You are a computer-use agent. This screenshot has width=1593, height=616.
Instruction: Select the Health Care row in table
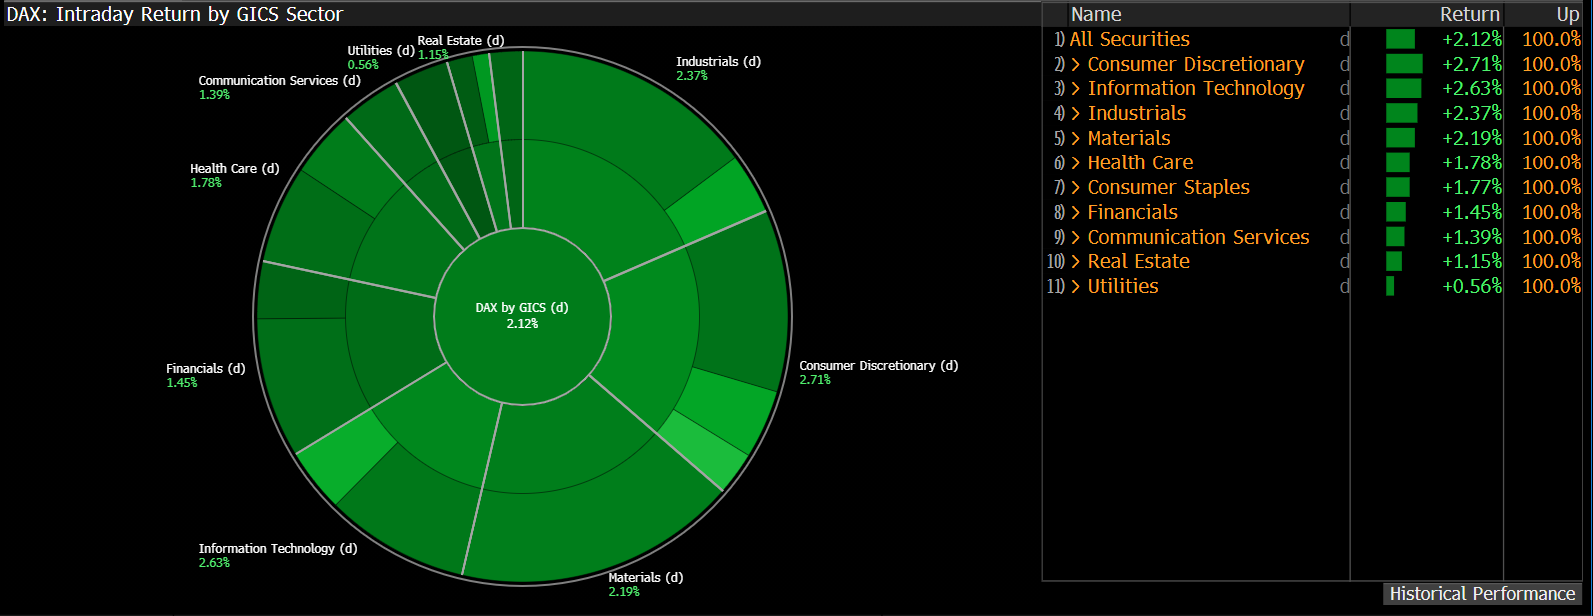[1140, 163]
